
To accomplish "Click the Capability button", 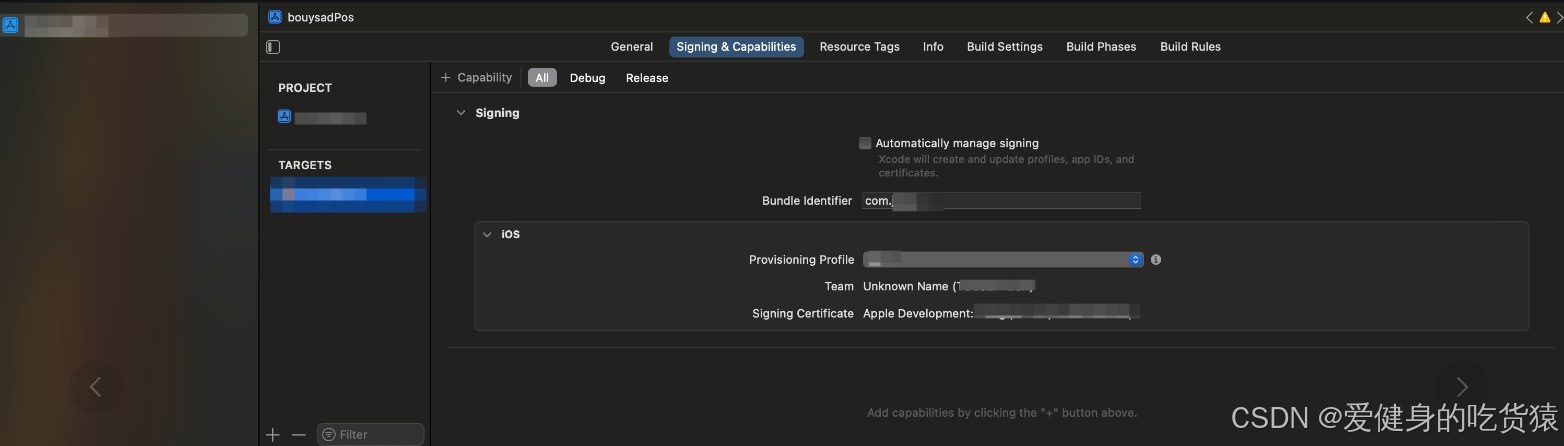I will coord(476,77).
